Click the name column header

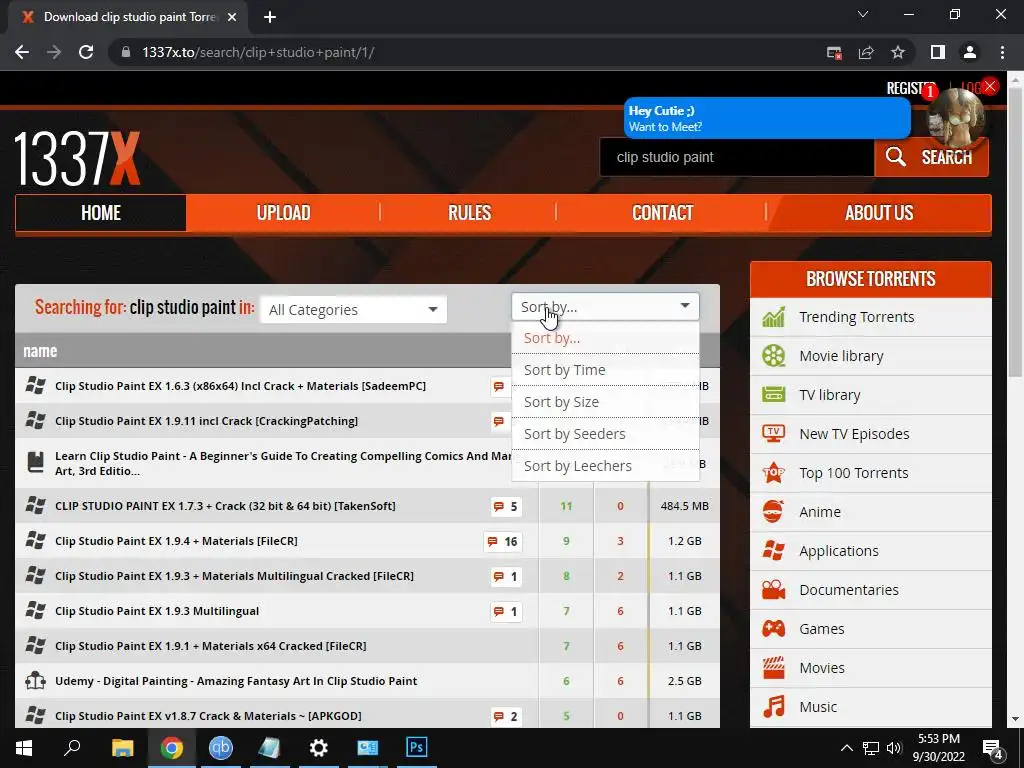40,351
